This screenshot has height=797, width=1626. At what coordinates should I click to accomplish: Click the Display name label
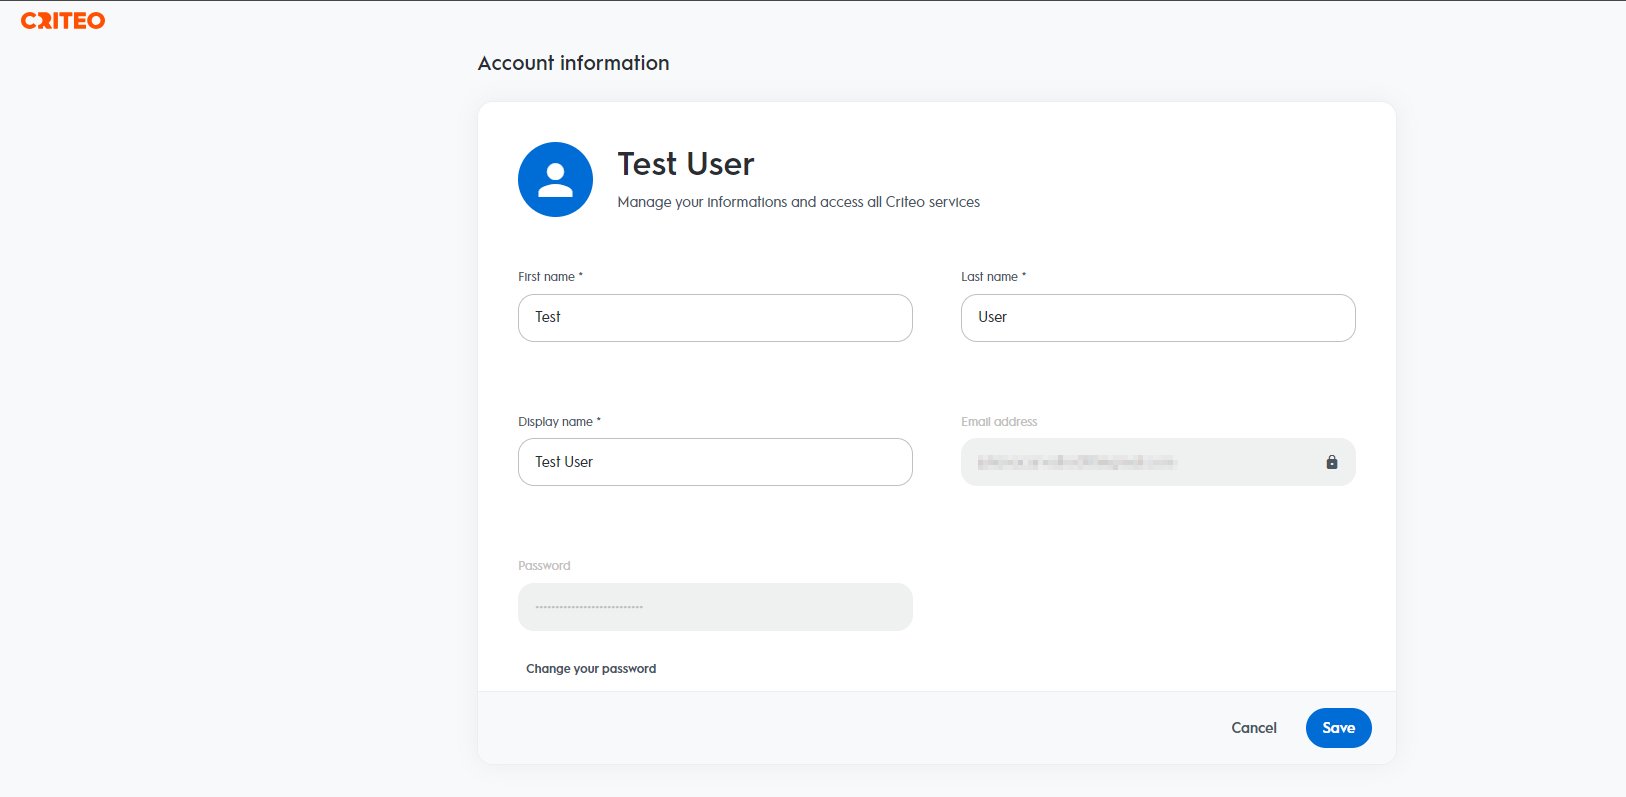[x=559, y=422]
